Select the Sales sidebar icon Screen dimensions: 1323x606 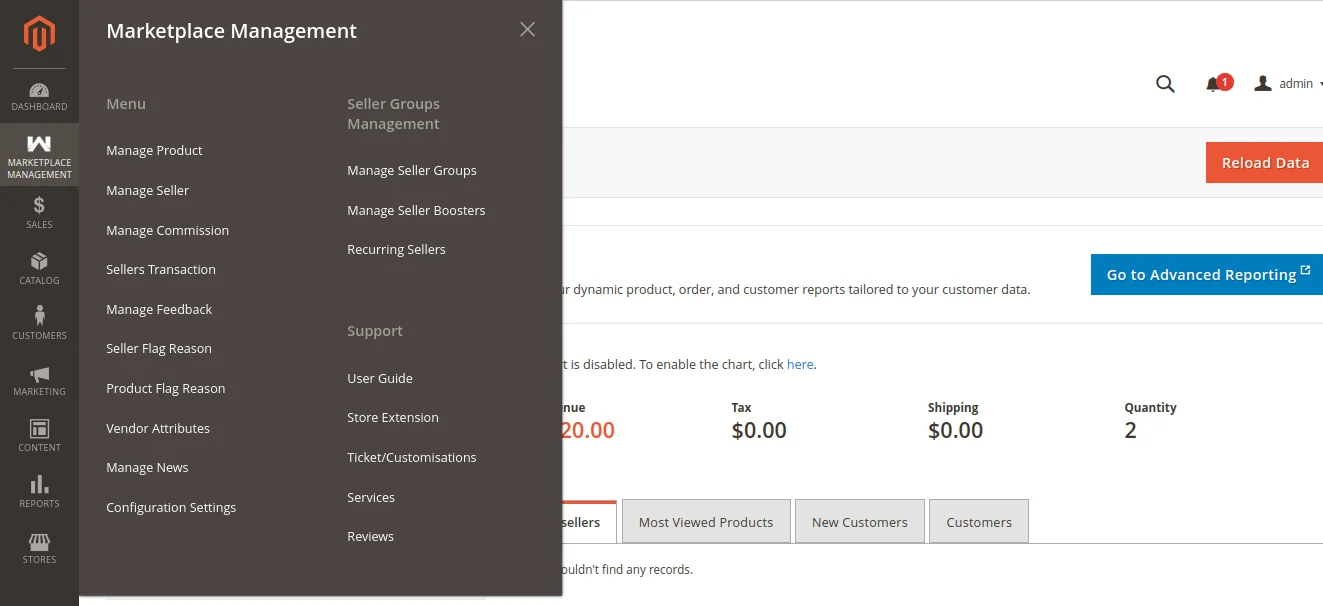pyautogui.click(x=39, y=211)
